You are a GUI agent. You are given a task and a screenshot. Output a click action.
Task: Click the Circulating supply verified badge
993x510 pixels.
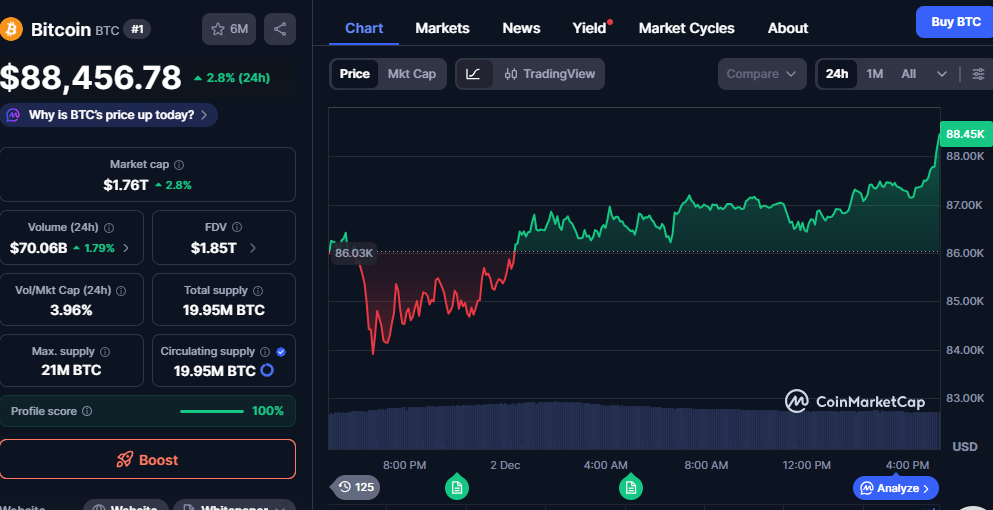(280, 352)
